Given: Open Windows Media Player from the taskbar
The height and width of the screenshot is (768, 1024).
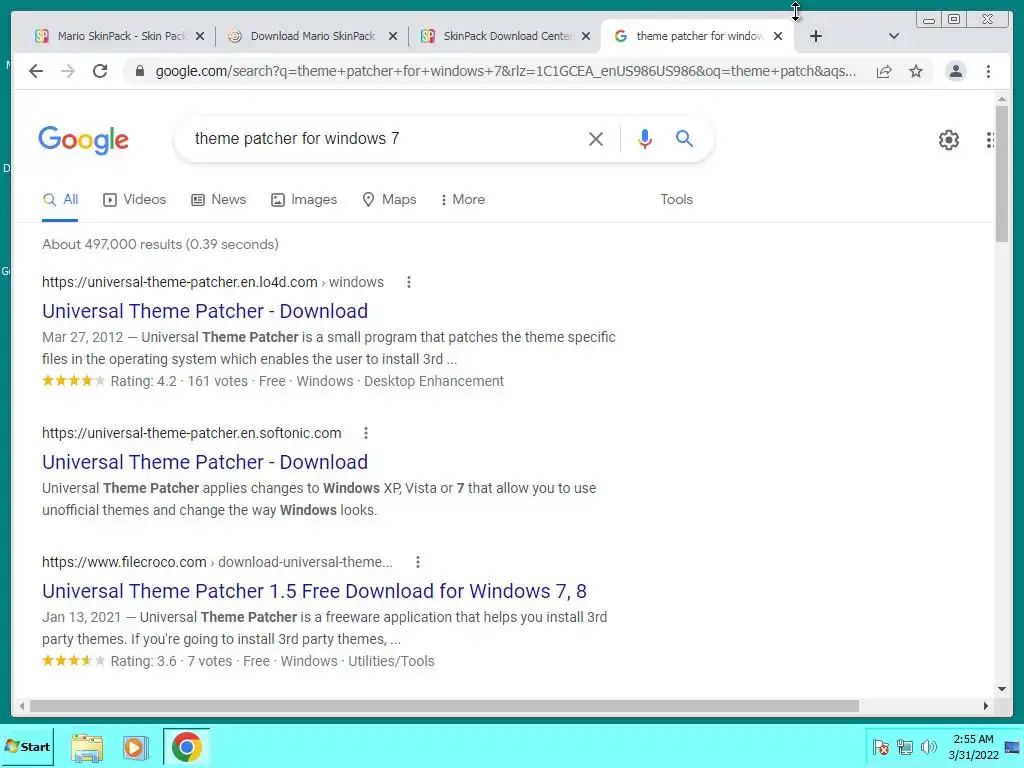Looking at the screenshot, I should [135, 747].
